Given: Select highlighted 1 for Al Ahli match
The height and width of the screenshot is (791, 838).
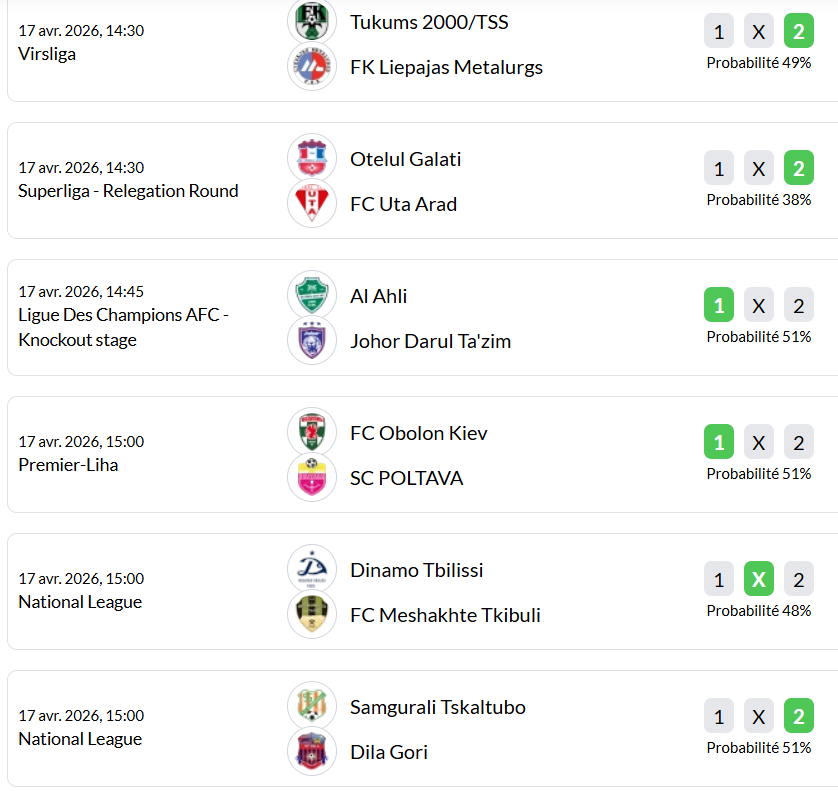Looking at the screenshot, I should pos(718,305).
